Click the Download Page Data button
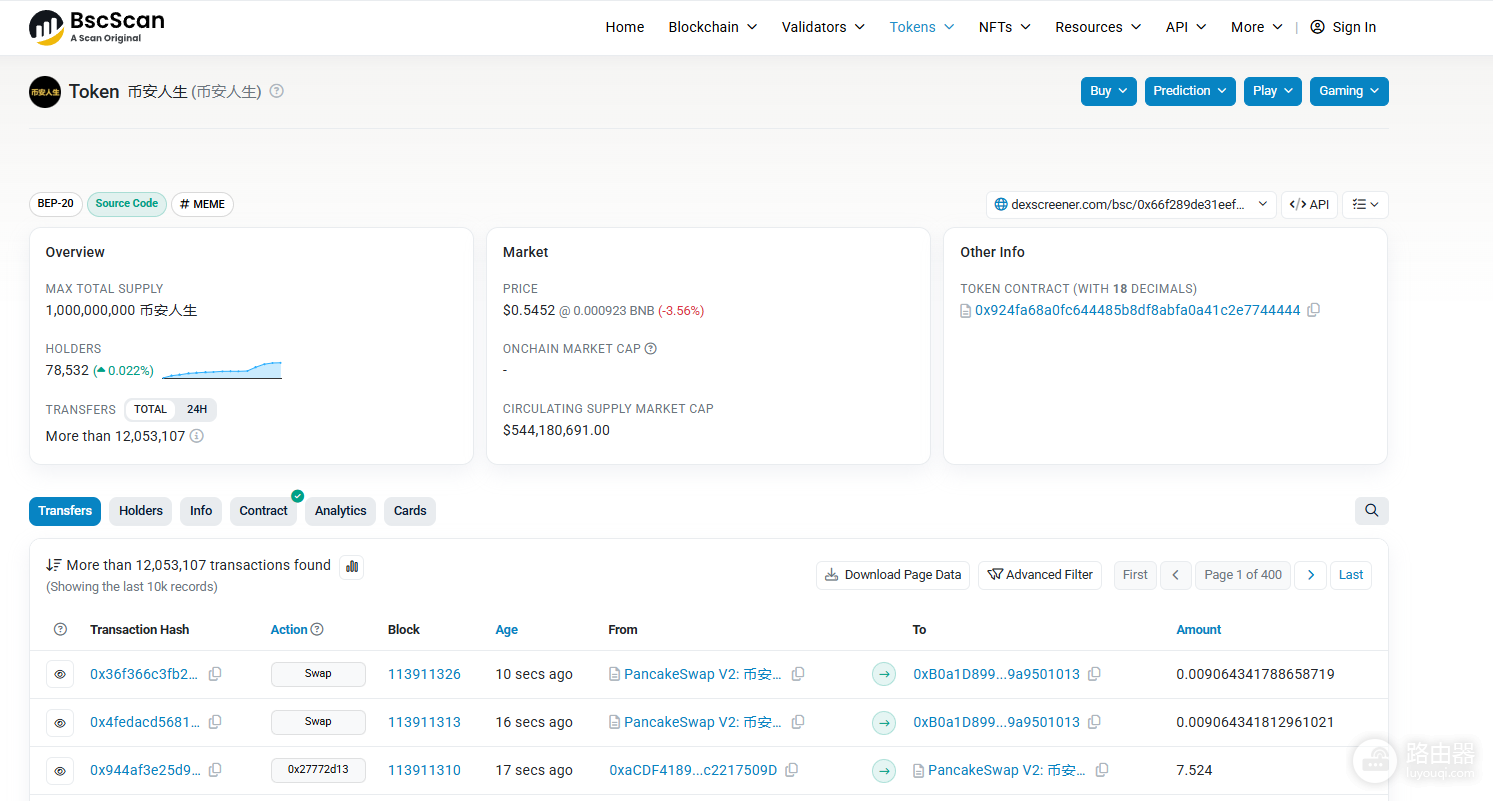 point(893,575)
